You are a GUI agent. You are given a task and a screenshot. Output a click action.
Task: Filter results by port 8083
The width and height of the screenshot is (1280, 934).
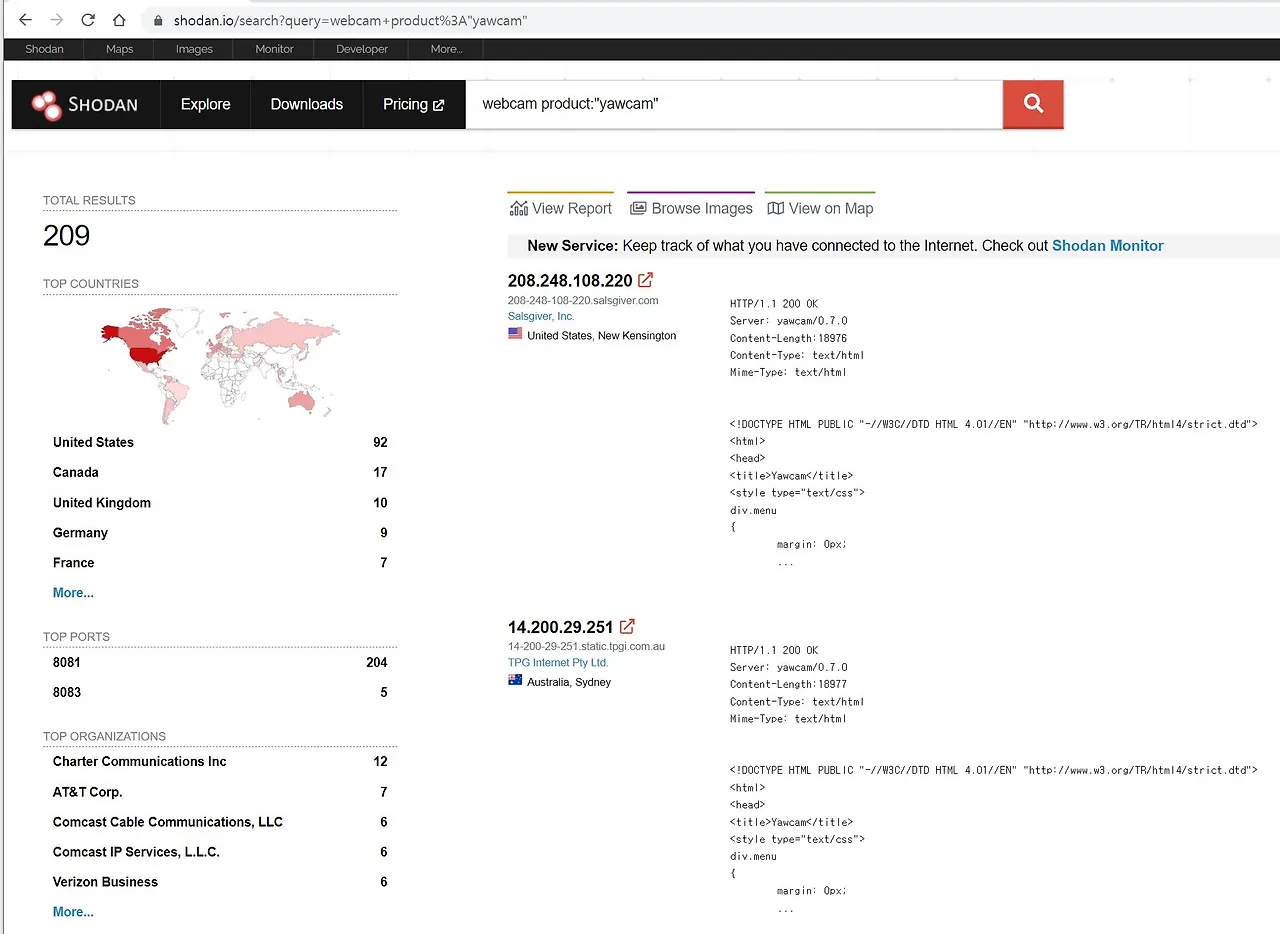[x=67, y=692]
